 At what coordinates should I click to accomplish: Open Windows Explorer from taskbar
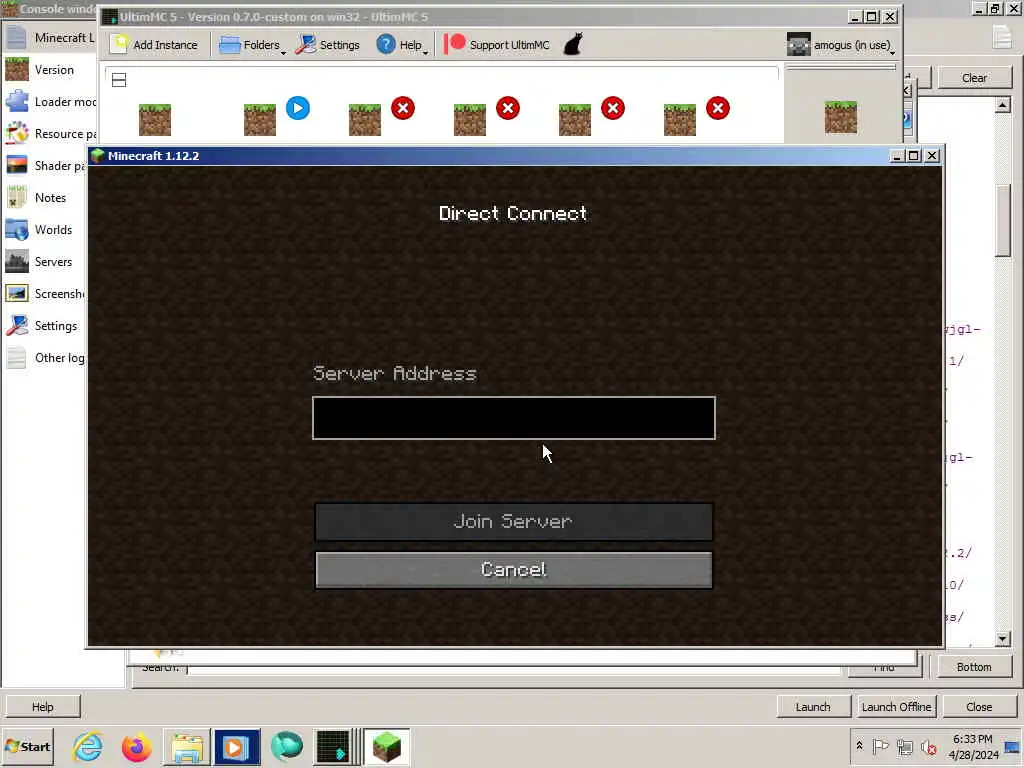[x=187, y=746]
